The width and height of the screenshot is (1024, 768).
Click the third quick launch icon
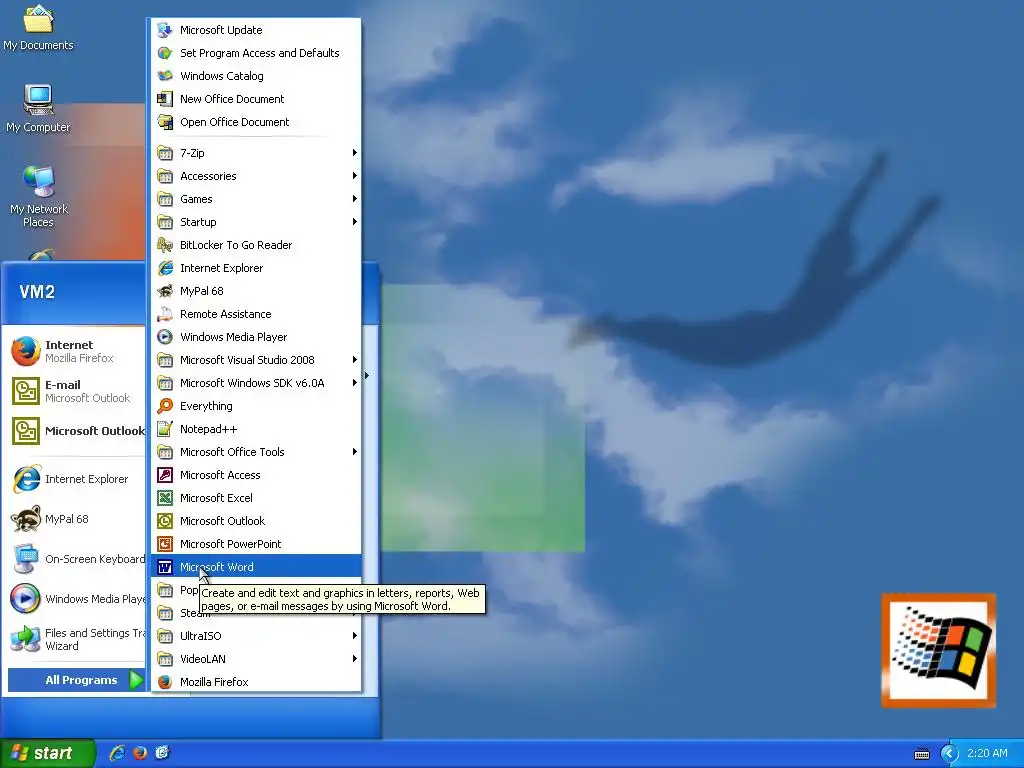pyautogui.click(x=162, y=753)
